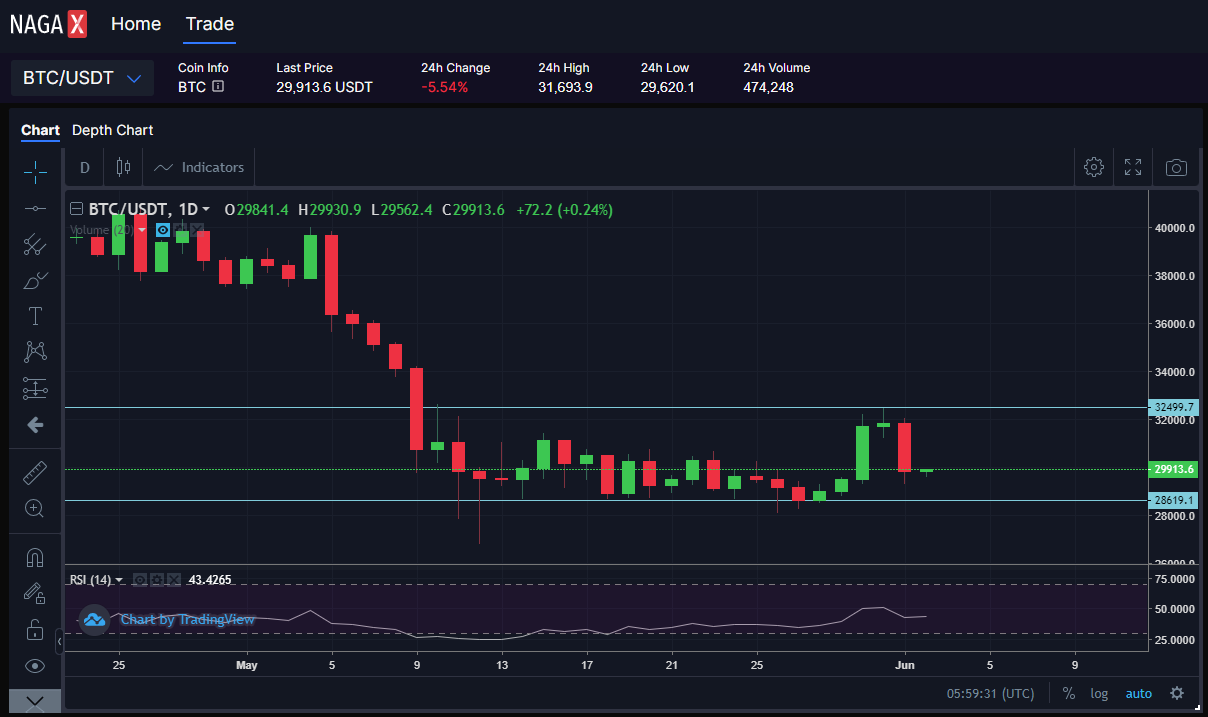Switch to the Depth Chart tab
The width and height of the screenshot is (1208, 717).
click(113, 130)
